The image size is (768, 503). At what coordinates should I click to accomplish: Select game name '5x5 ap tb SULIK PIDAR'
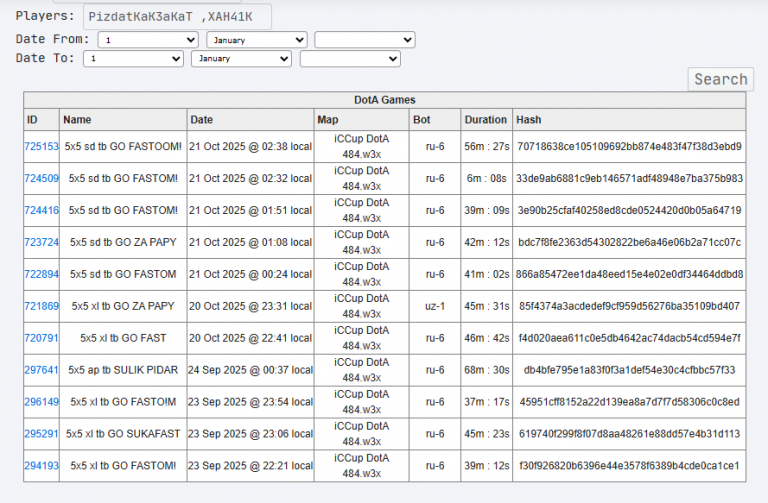[123, 370]
